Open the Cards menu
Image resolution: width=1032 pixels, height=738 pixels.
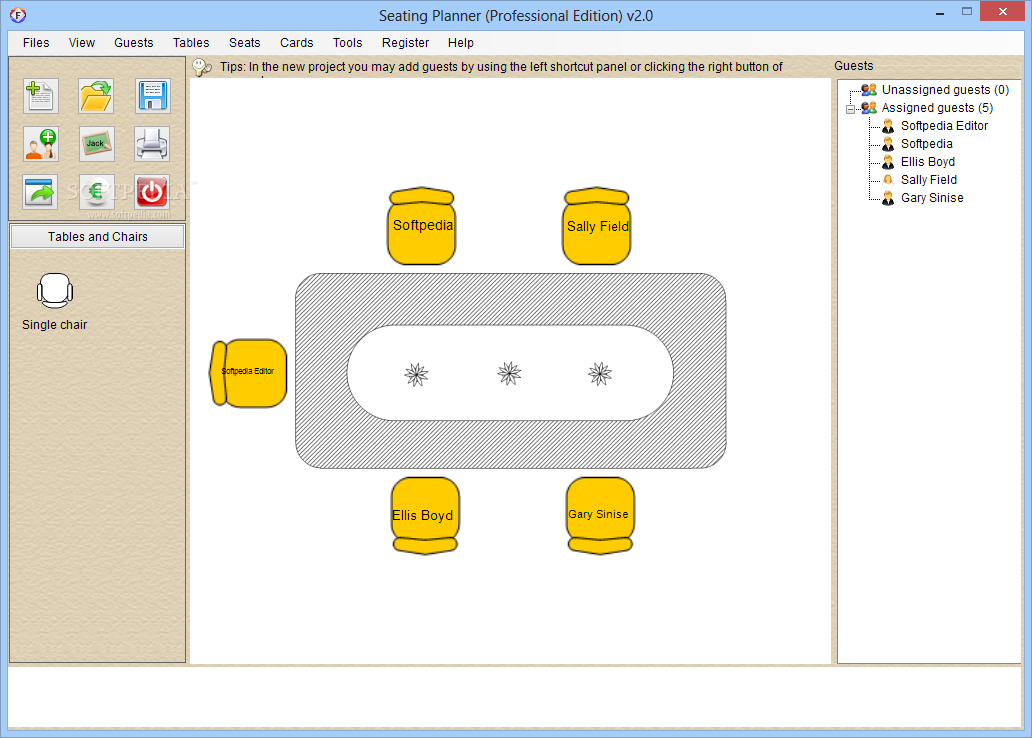[x=297, y=43]
